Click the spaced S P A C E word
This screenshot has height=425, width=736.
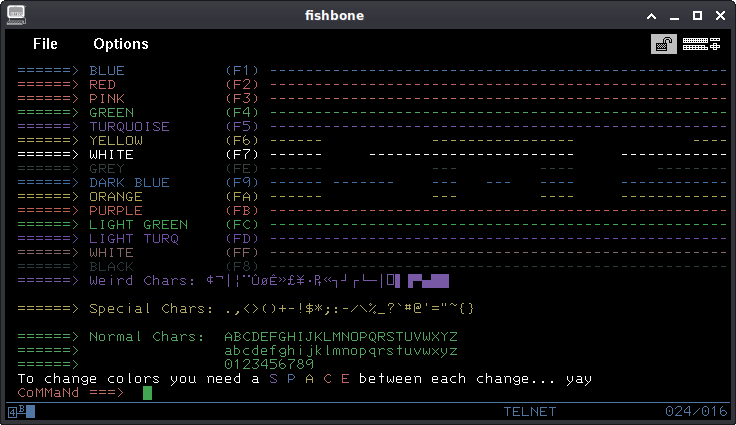click(309, 379)
